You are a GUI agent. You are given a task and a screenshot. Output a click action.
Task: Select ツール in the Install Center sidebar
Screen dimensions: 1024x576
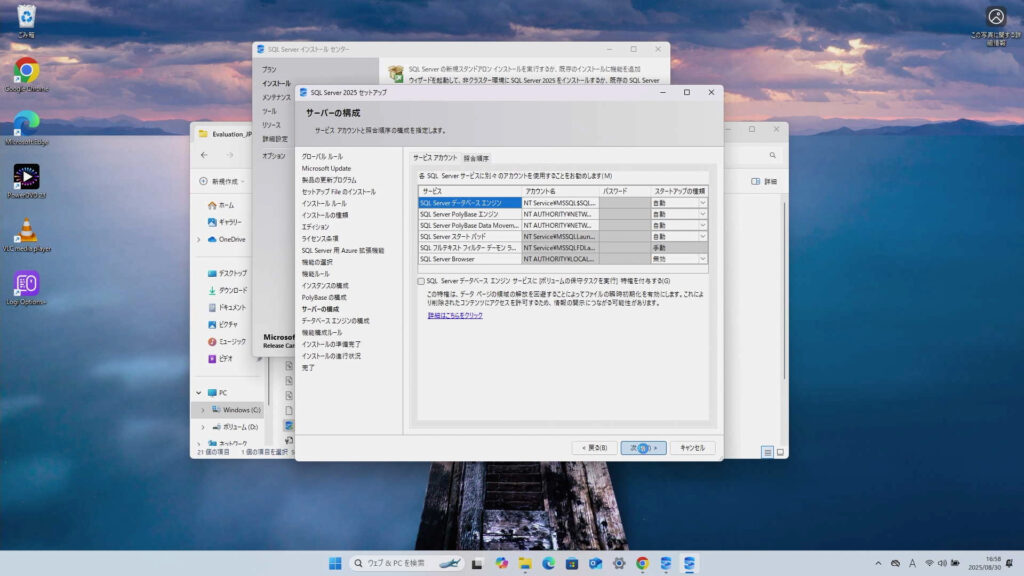click(269, 111)
